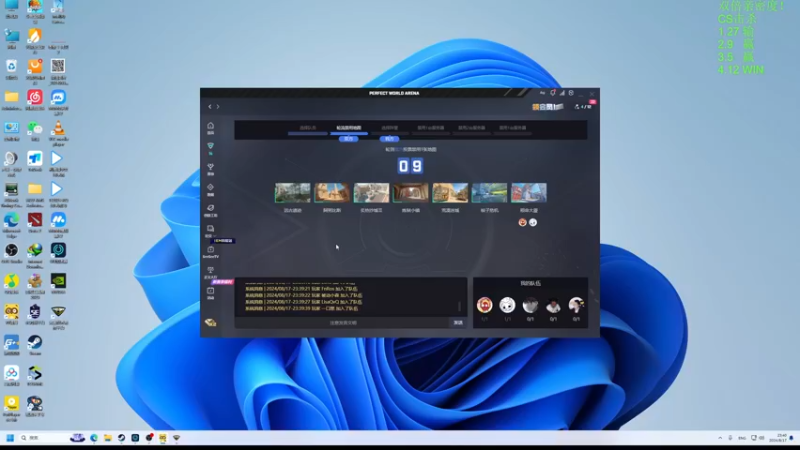Click the white cartoon face team avatar
This screenshot has width=800, height=450.
point(507,305)
